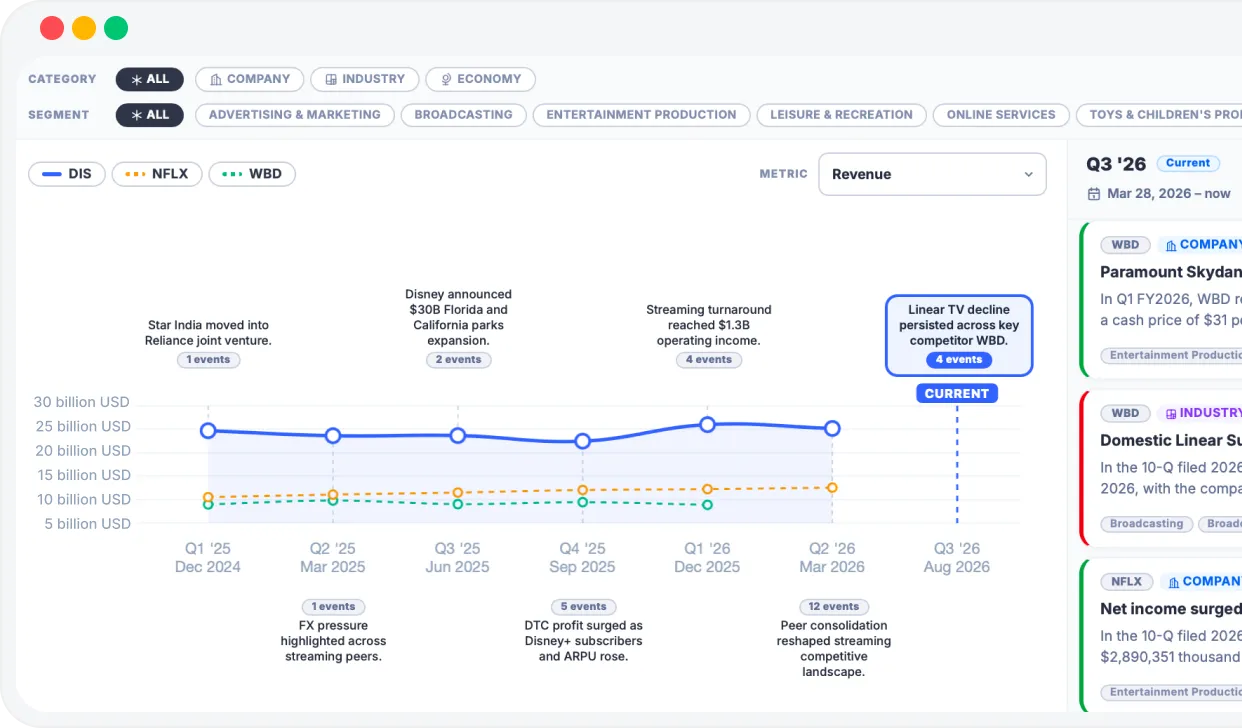Image resolution: width=1242 pixels, height=728 pixels.
Task: Click Entertainment Production tag on Net income card
Action: (1172, 692)
